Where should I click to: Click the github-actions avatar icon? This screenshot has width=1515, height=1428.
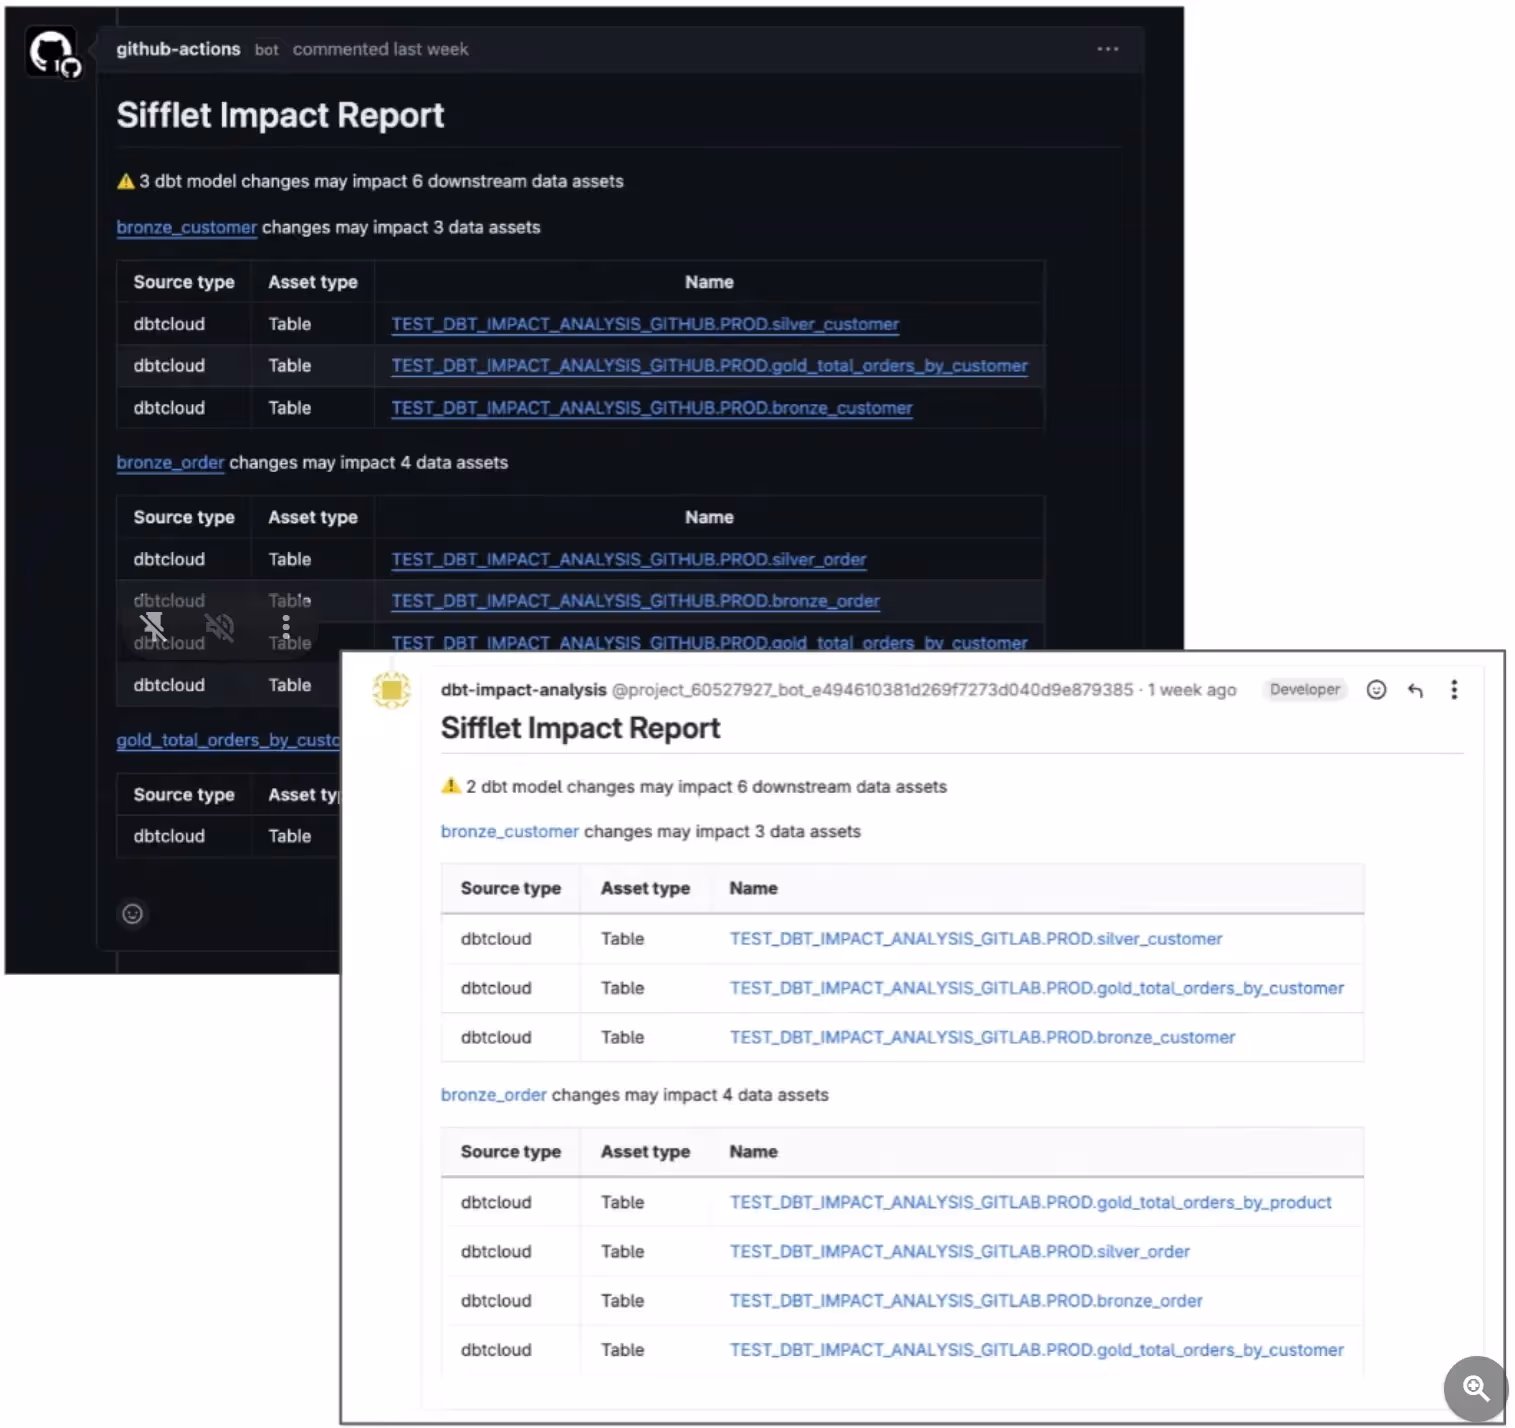[52, 53]
